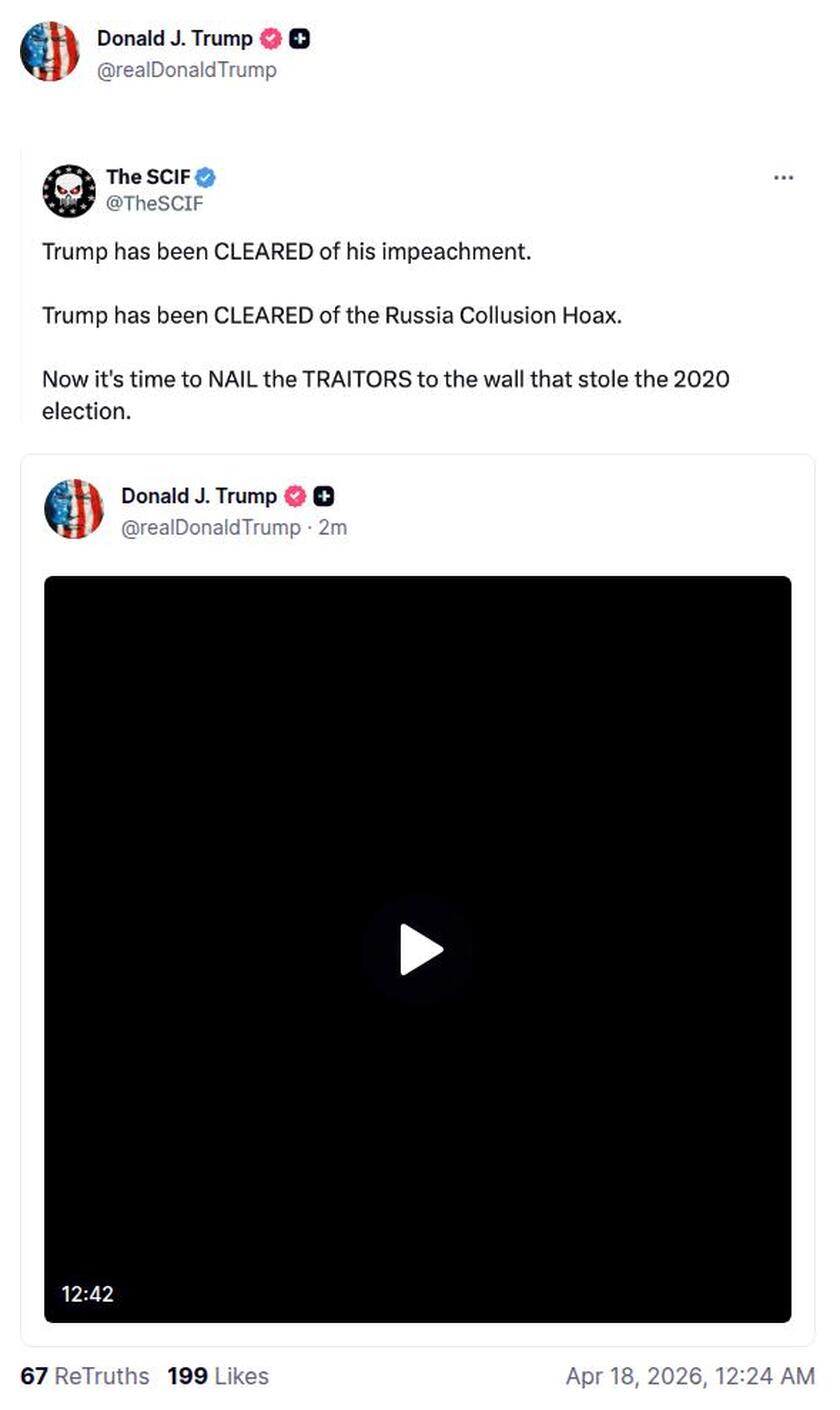
Task: Click the quoted post's Trump avatar
Action: pos(74,509)
